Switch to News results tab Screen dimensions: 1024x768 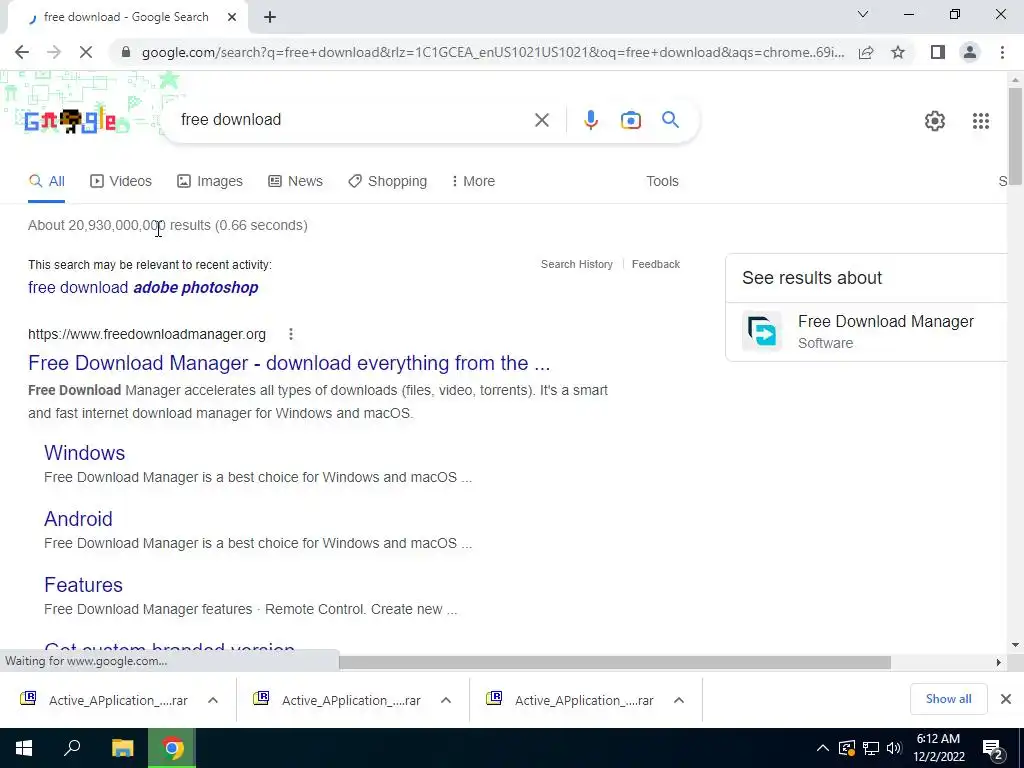coord(295,182)
